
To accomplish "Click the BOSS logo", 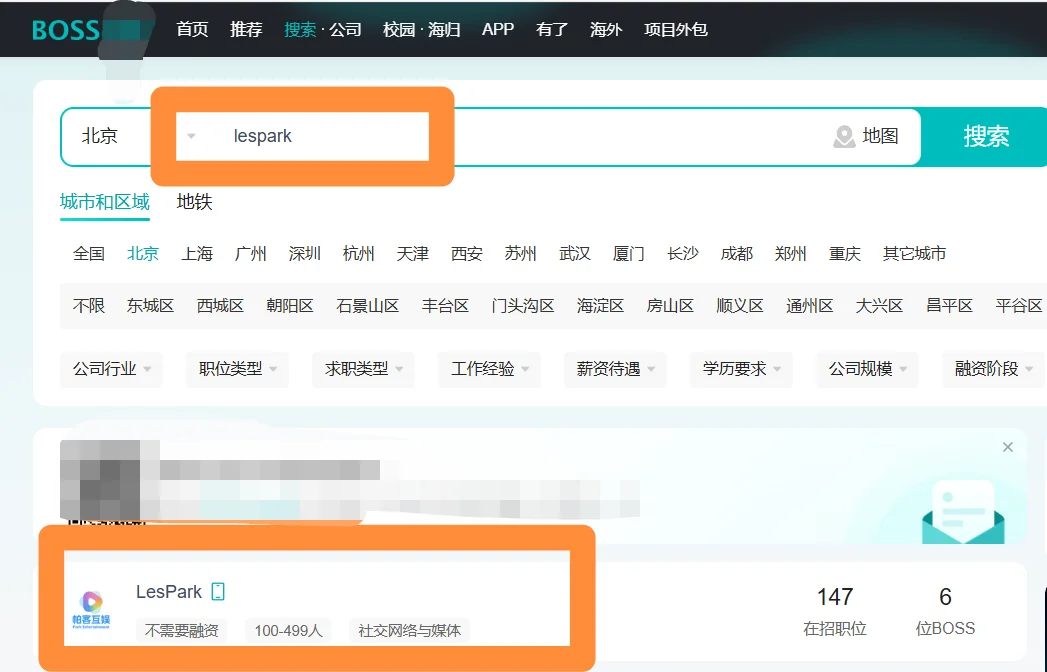I will click(x=65, y=28).
